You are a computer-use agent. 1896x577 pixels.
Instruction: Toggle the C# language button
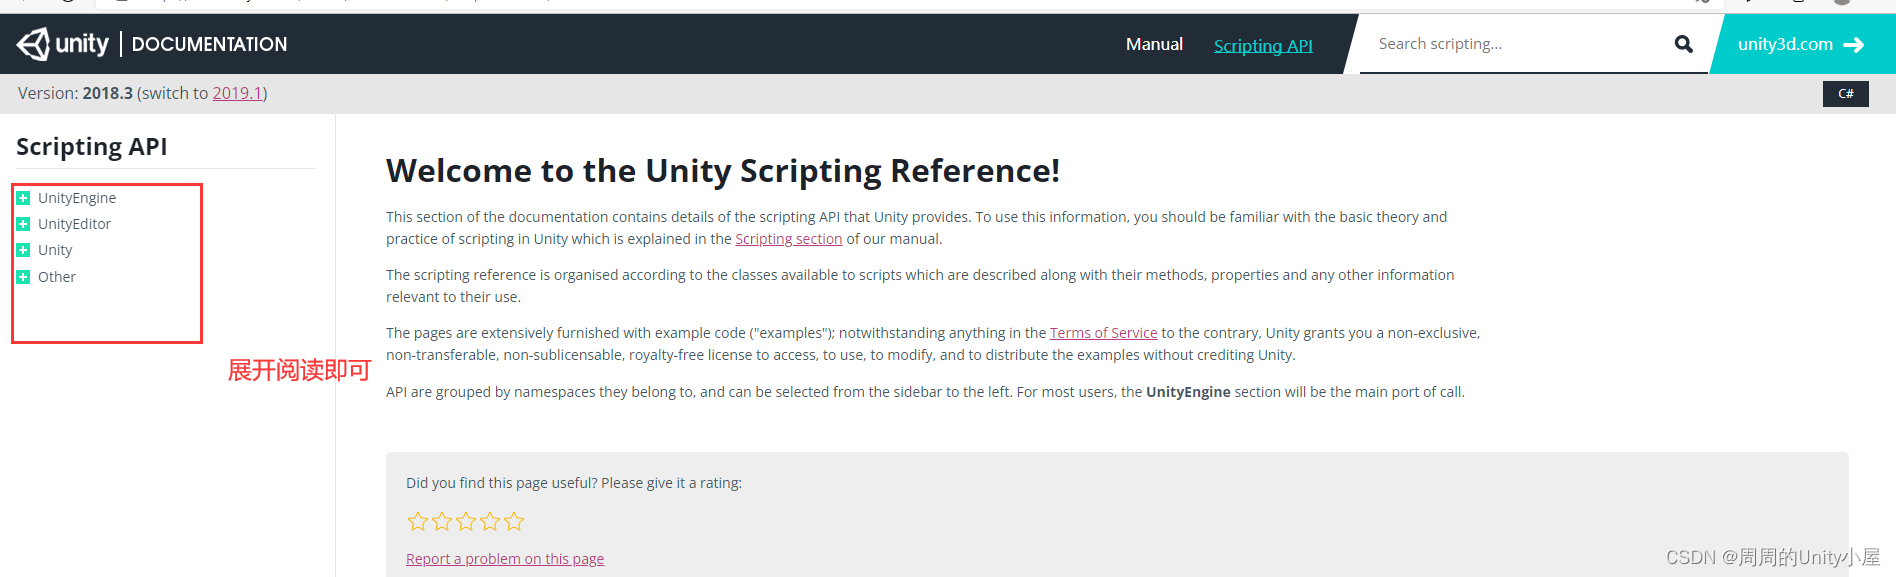click(x=1846, y=94)
